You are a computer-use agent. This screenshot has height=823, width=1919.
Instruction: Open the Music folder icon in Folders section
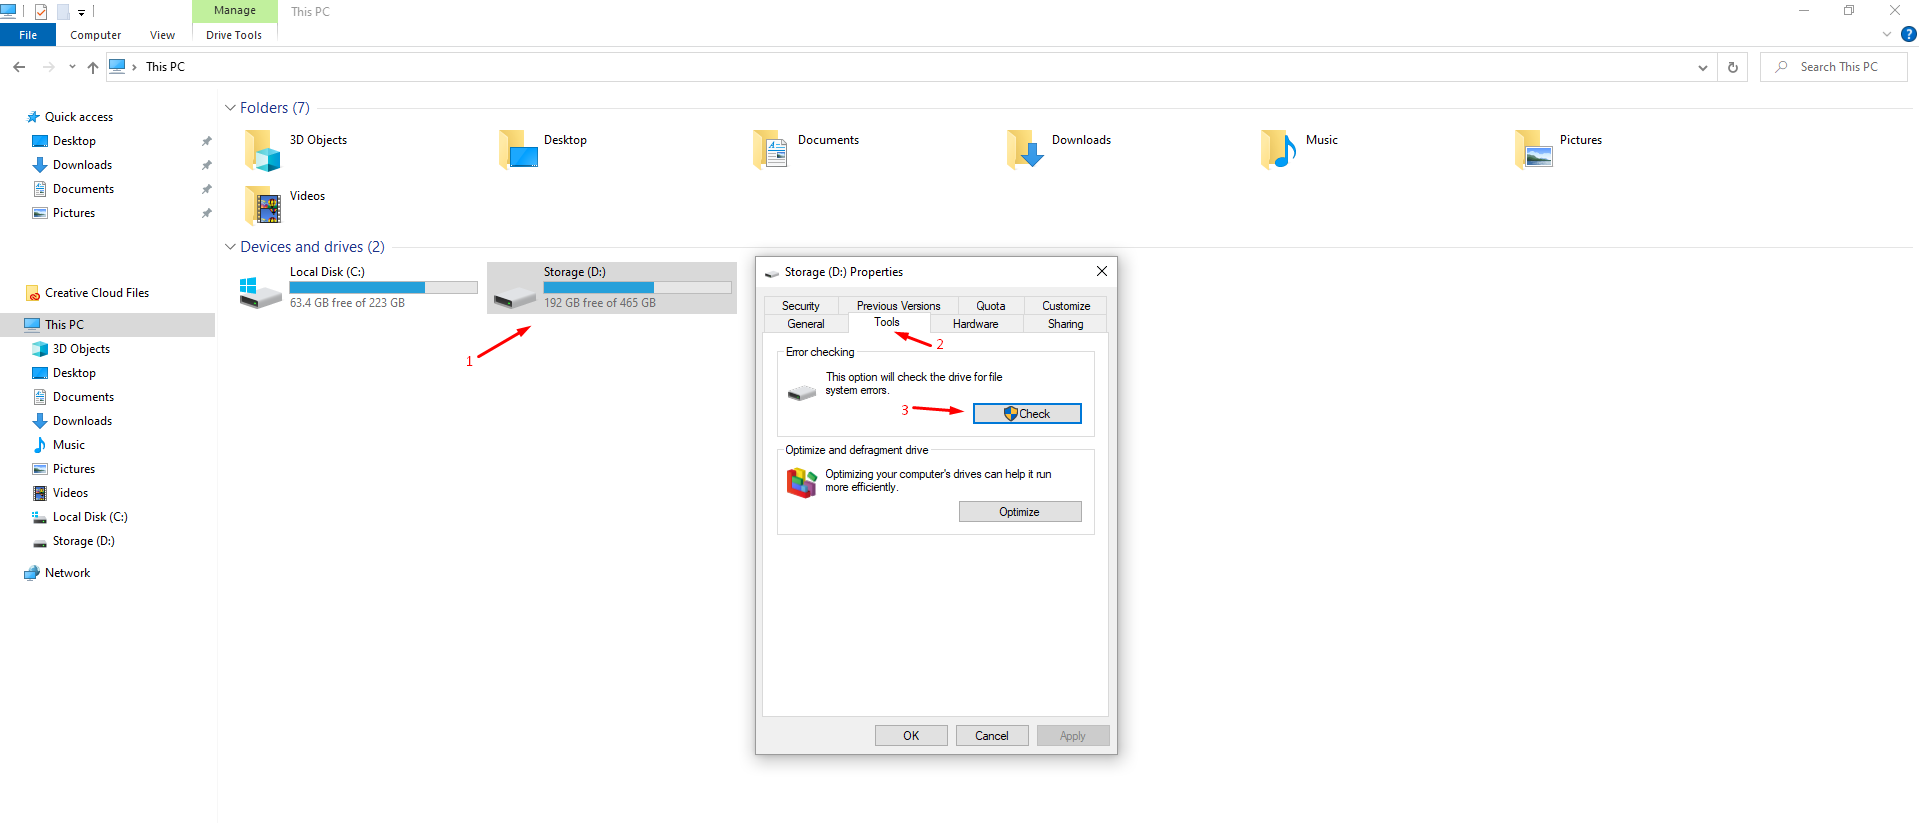tap(1279, 150)
